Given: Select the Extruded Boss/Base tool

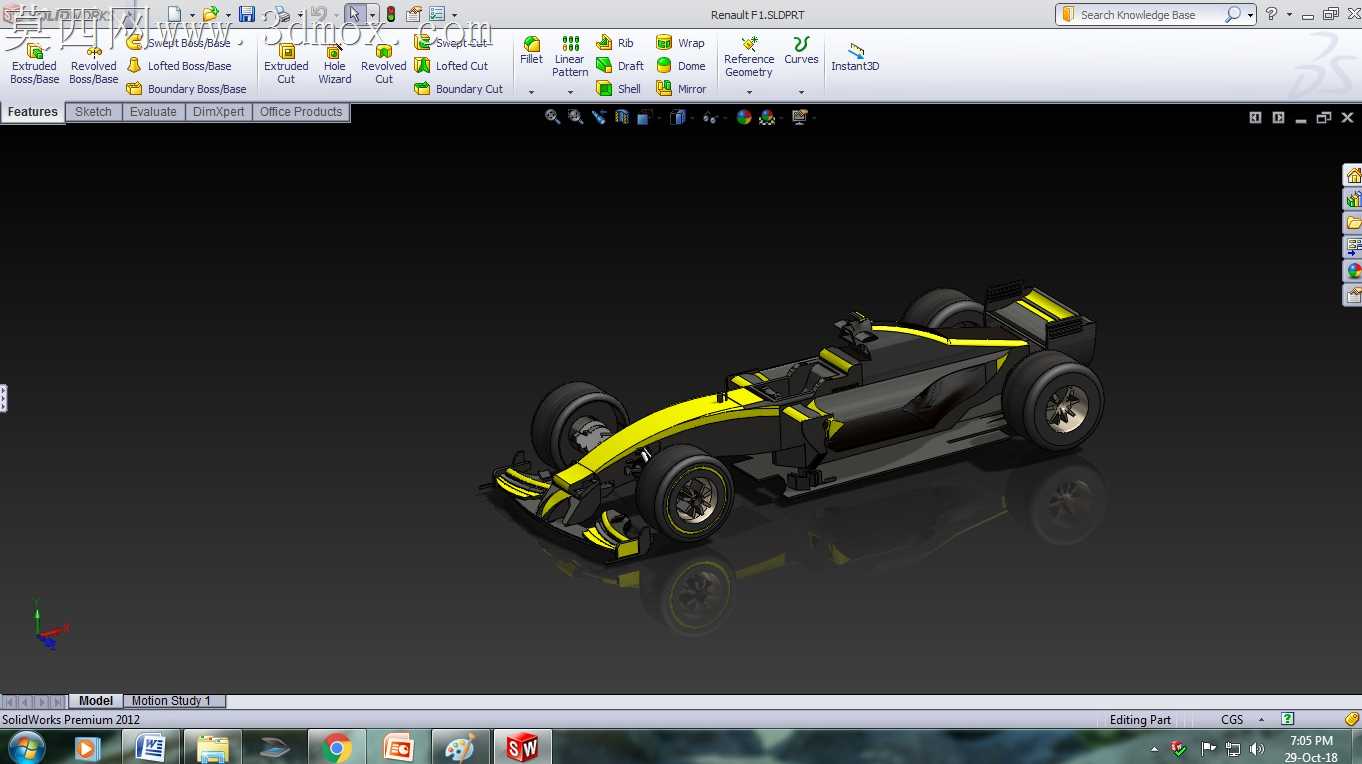Looking at the screenshot, I should point(34,63).
